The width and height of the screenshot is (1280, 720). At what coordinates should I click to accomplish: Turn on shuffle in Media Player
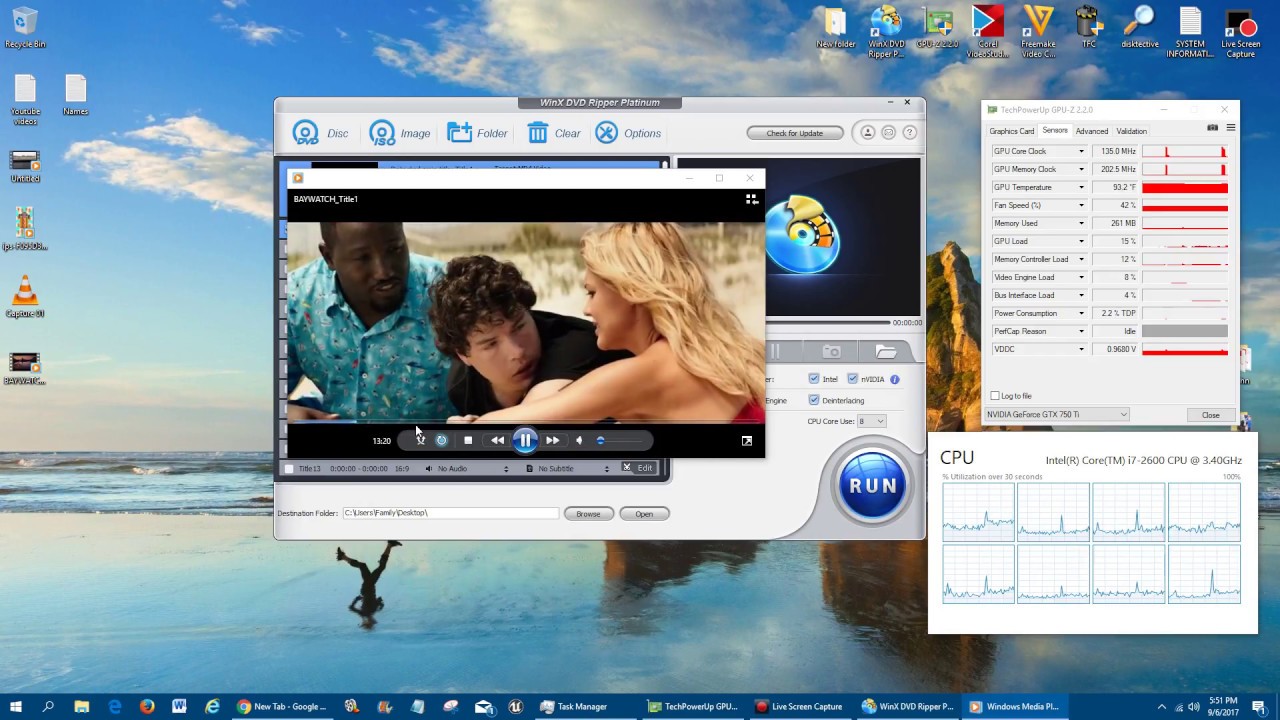point(420,440)
